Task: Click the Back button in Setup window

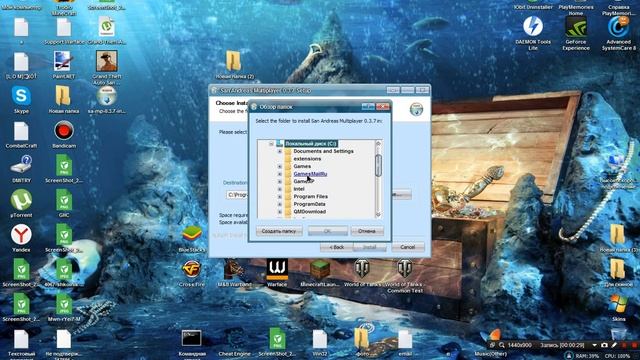Action: pos(337,247)
